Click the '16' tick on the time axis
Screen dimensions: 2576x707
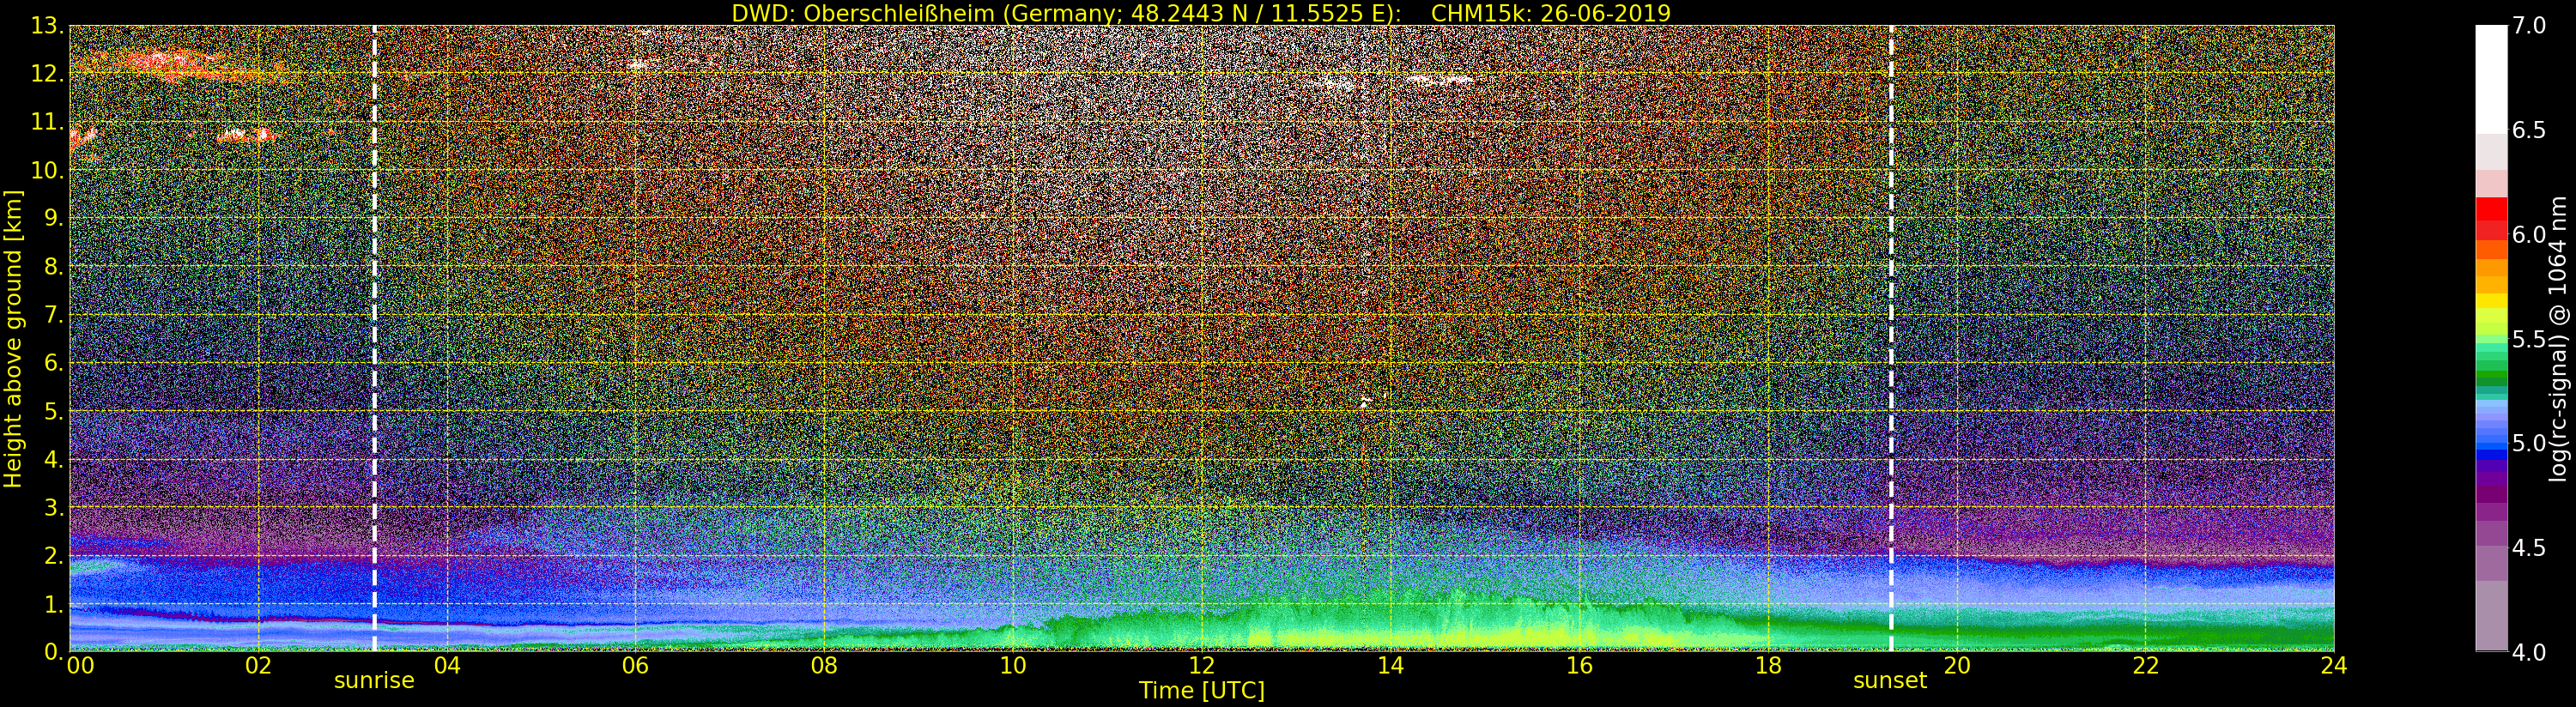[x=1579, y=666]
